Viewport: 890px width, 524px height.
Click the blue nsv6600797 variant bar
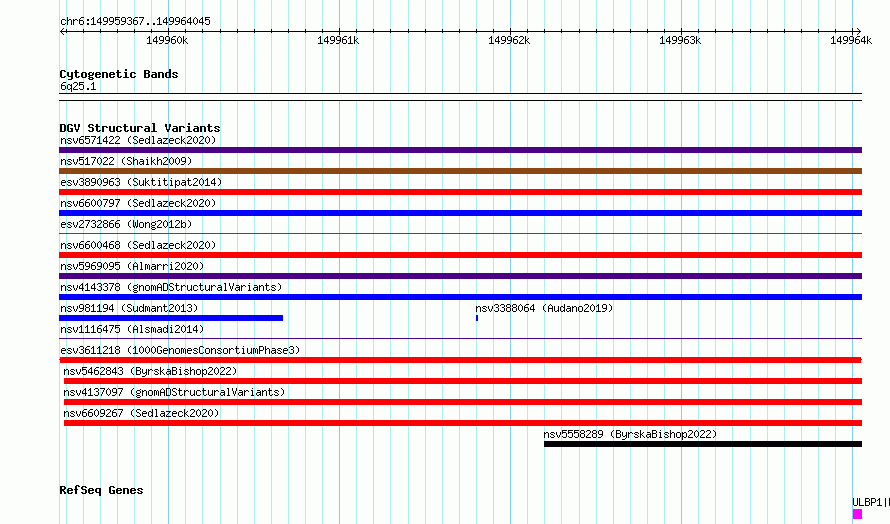tap(460, 213)
